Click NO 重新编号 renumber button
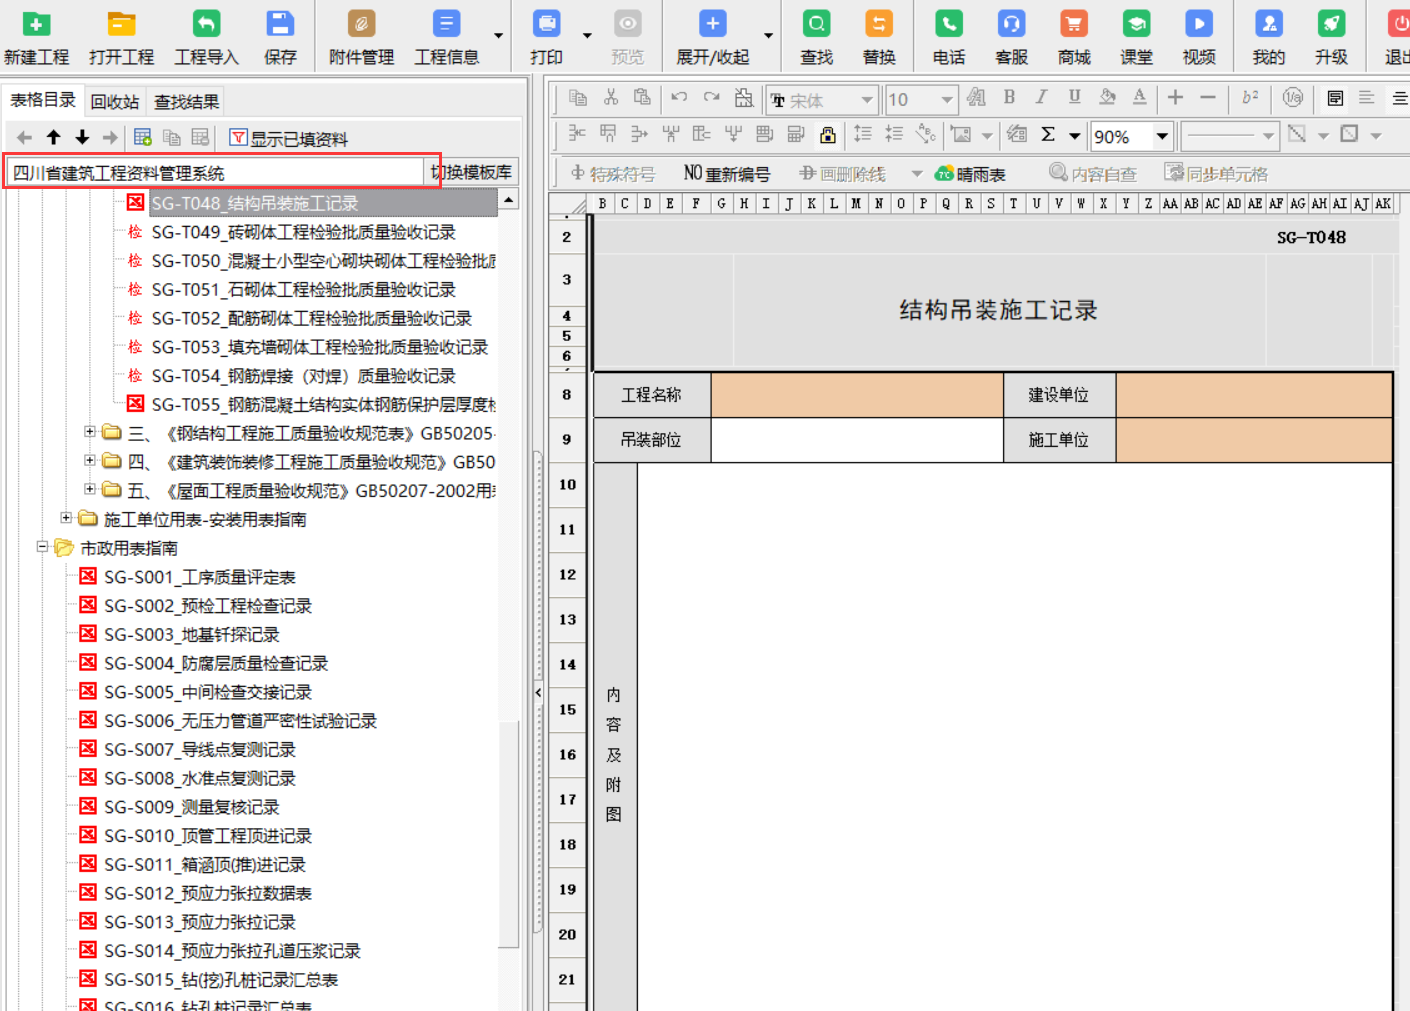The image size is (1410, 1011). [727, 174]
